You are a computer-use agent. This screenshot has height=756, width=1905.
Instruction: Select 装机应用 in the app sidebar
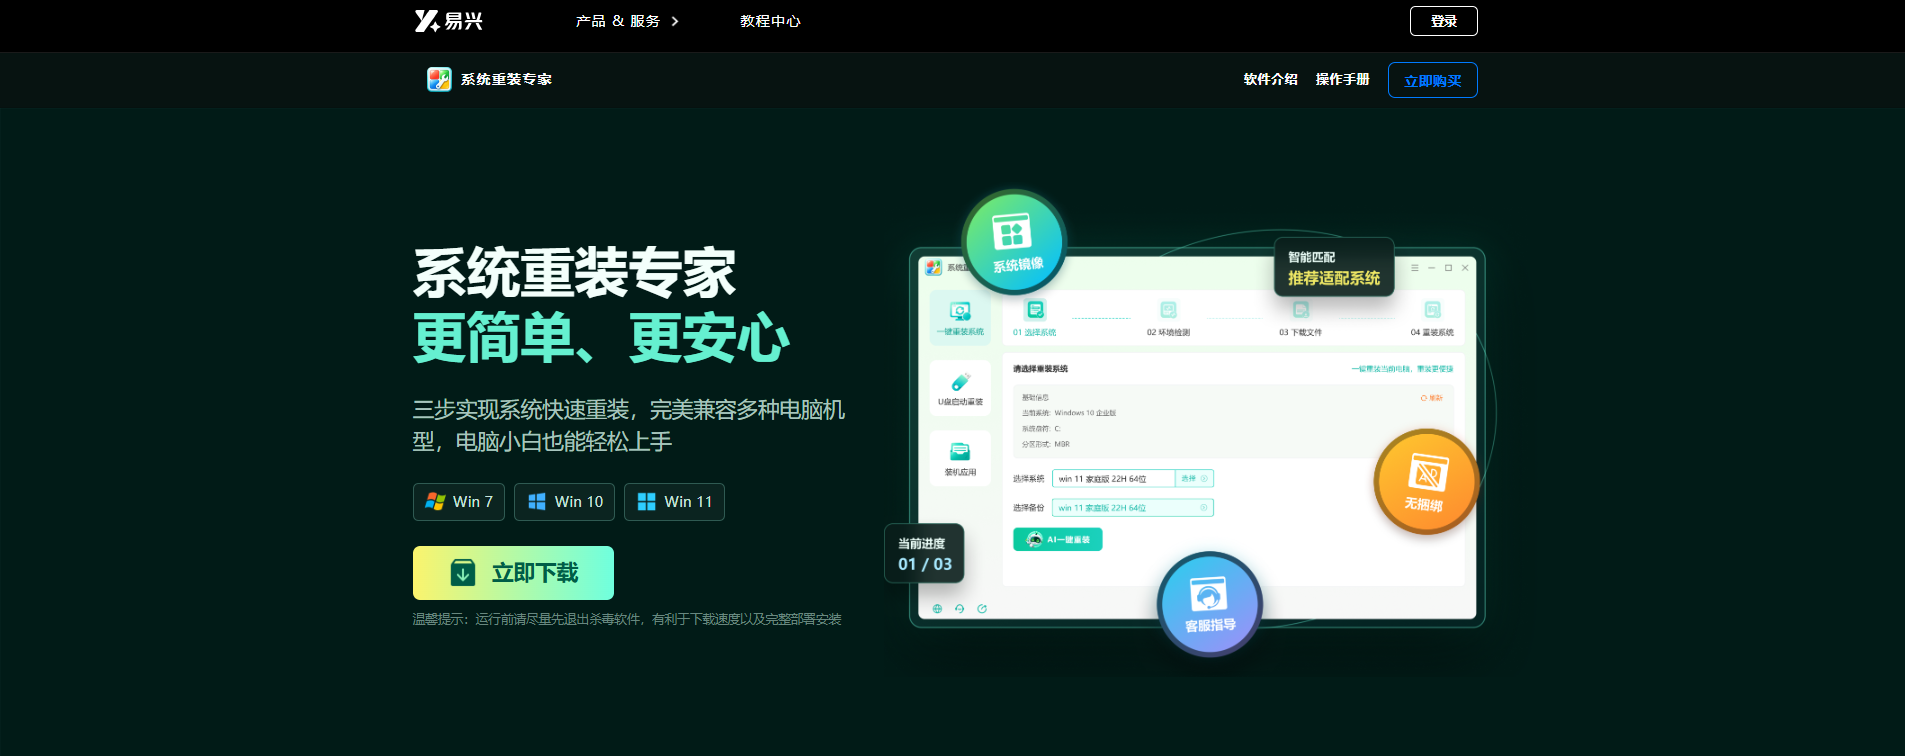click(x=960, y=458)
